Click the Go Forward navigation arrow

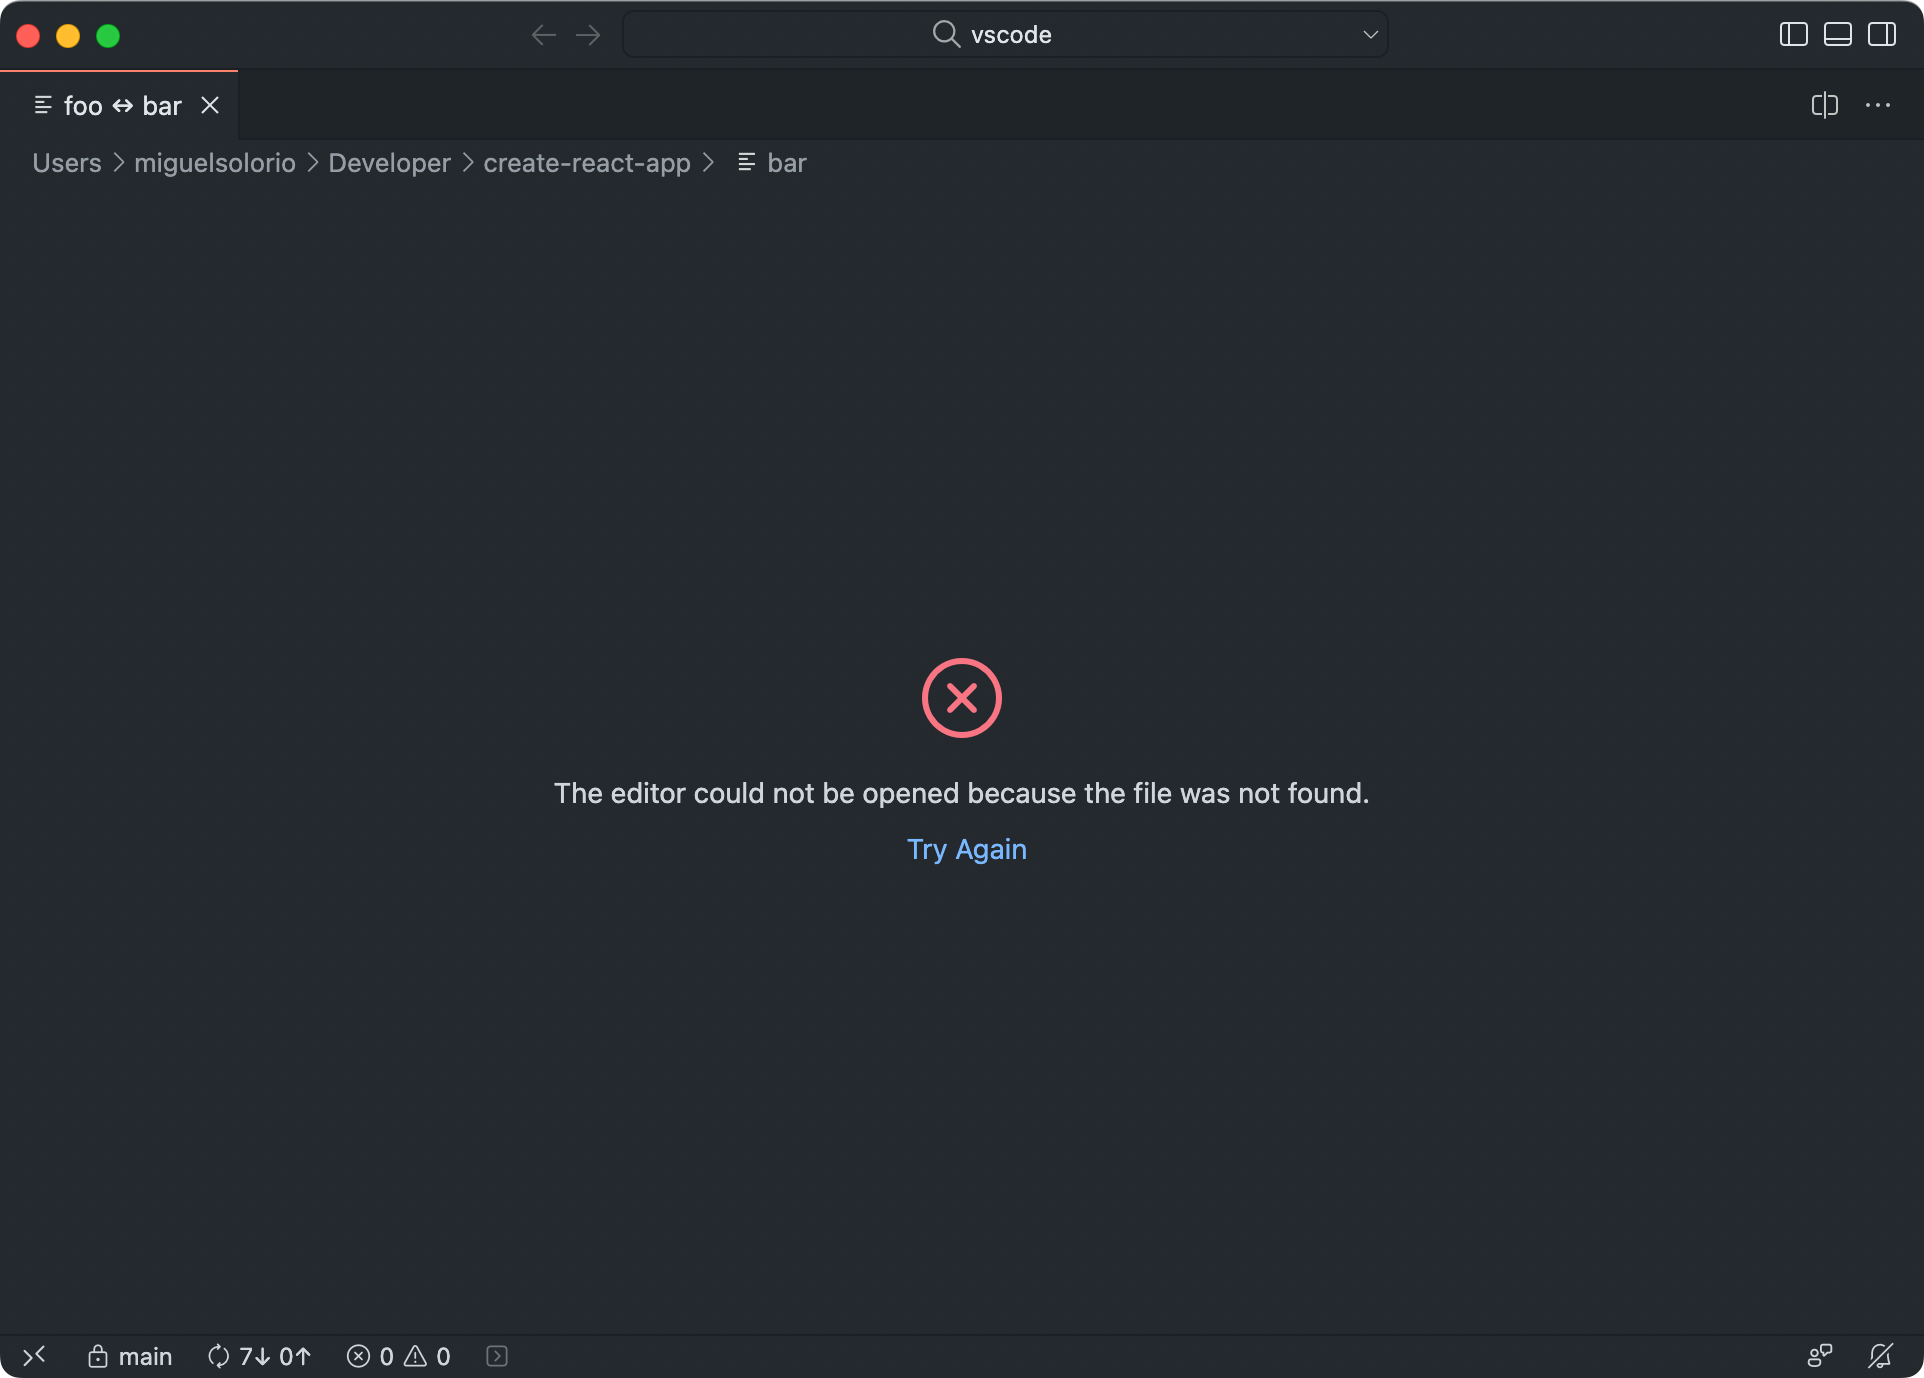[588, 35]
